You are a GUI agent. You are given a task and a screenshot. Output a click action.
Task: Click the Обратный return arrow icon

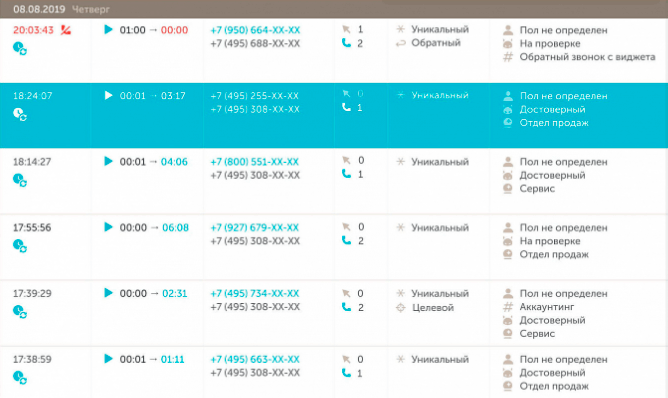tap(400, 43)
